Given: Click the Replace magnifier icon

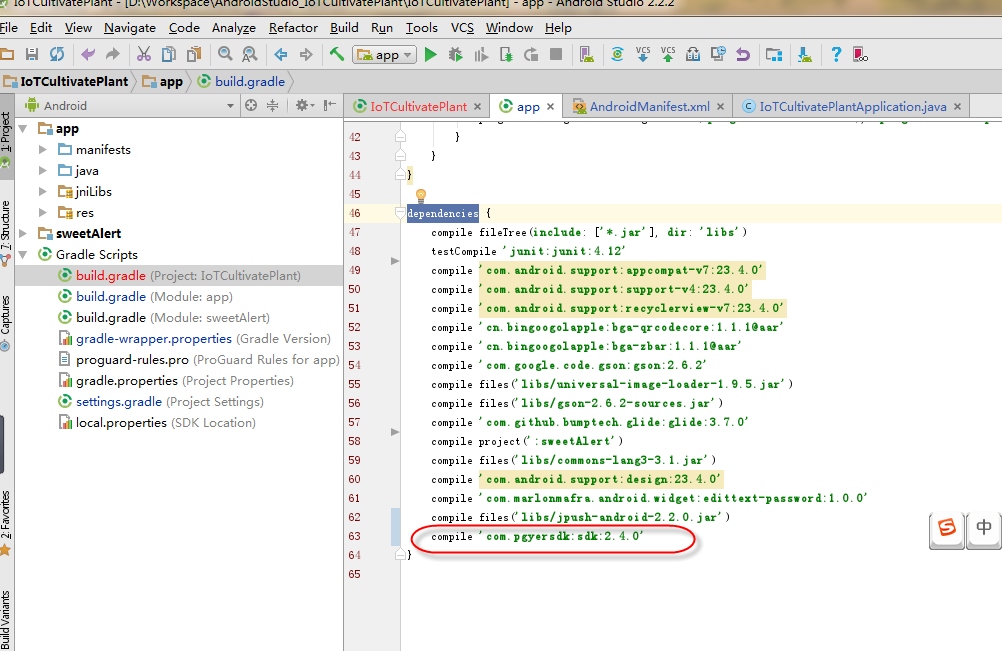Looking at the screenshot, I should coord(250,55).
